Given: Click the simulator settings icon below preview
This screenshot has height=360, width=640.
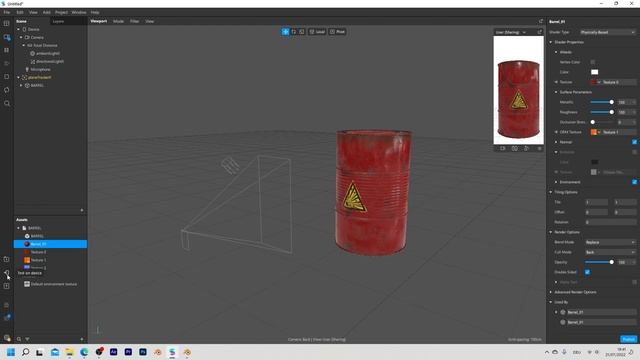Looking at the screenshot, I should pyautogui.click(x=540, y=149).
